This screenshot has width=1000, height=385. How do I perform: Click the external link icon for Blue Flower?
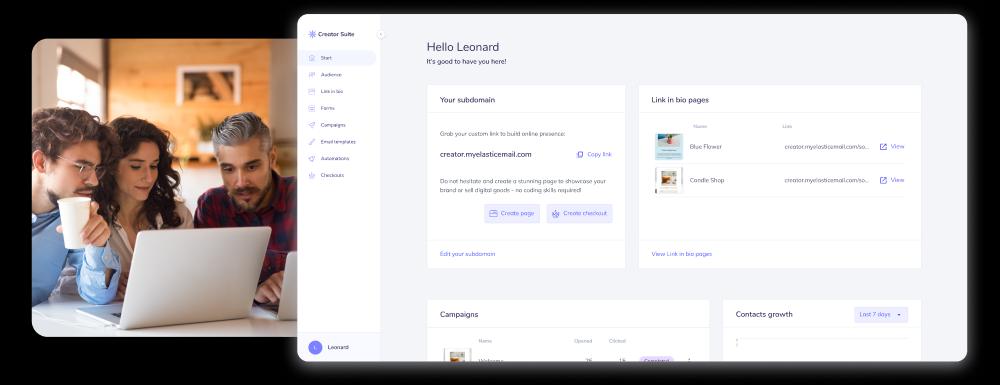coord(883,147)
